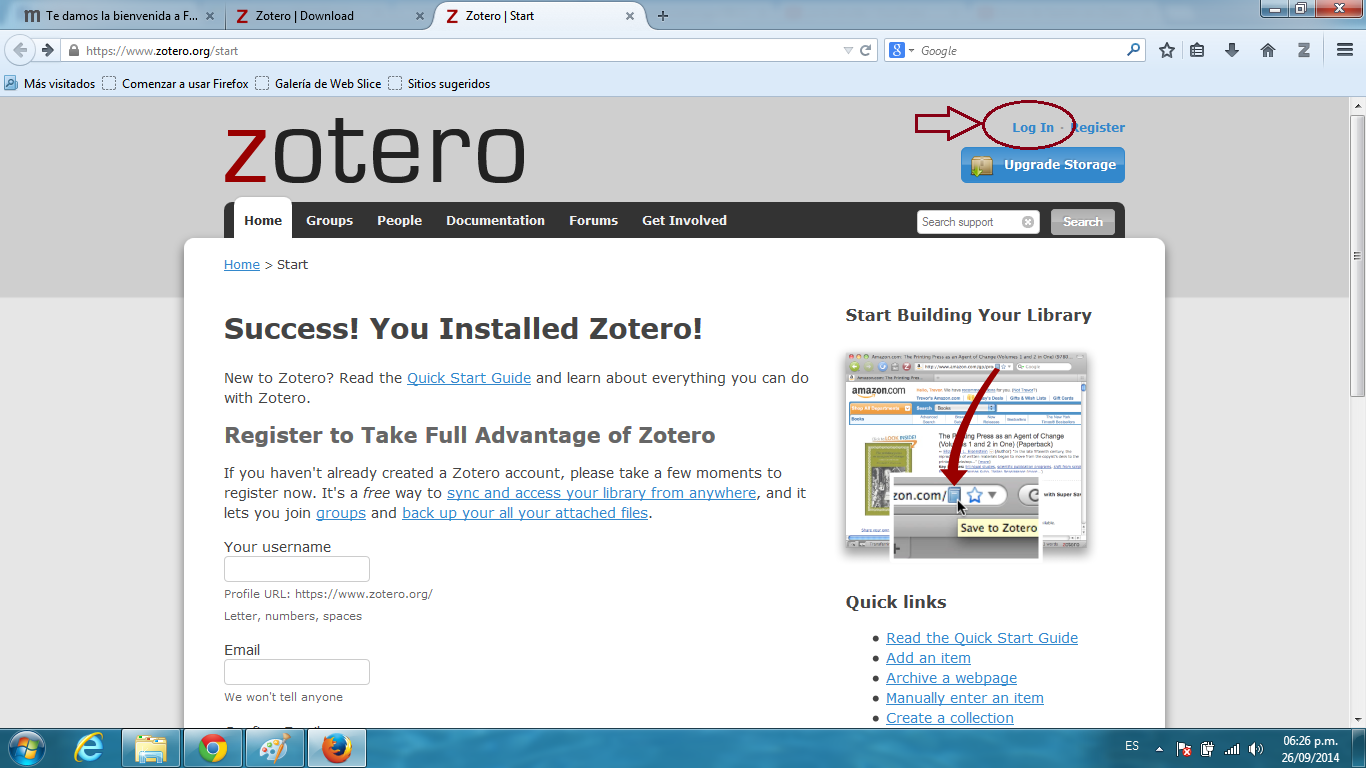The width and height of the screenshot is (1366, 768).
Task: Click the Upgrade Storage button
Action: (1042, 164)
